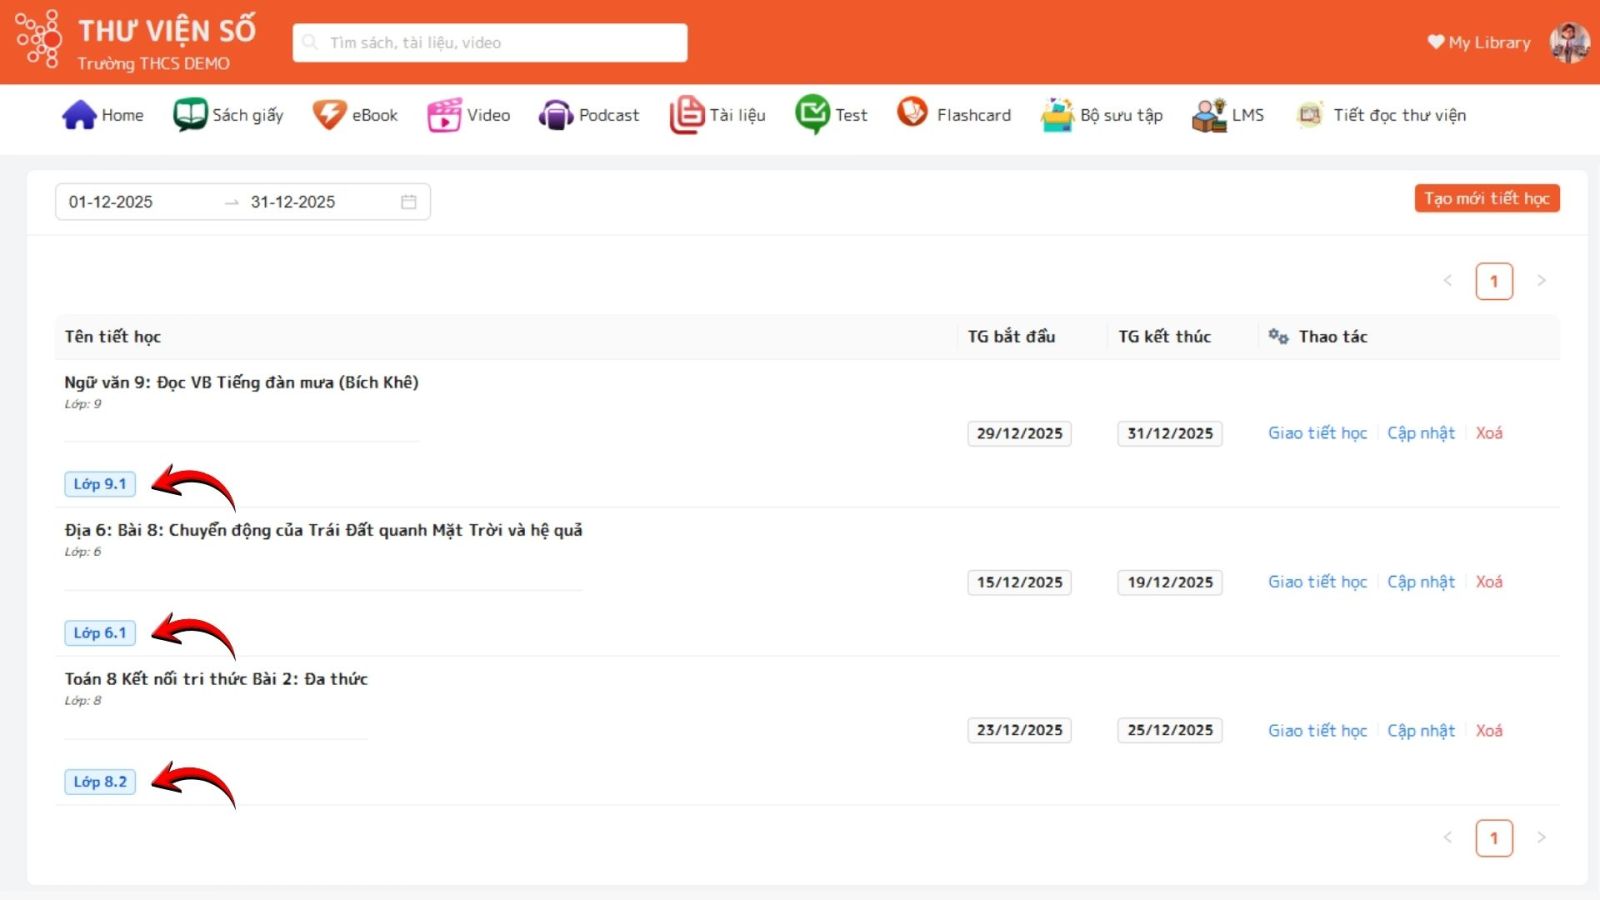
Task: Click Giao tiết học for Ngữ văn 9
Action: click(1317, 433)
